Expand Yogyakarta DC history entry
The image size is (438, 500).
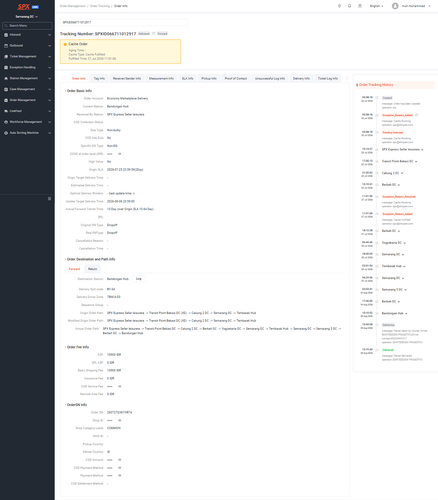[x=404, y=243]
